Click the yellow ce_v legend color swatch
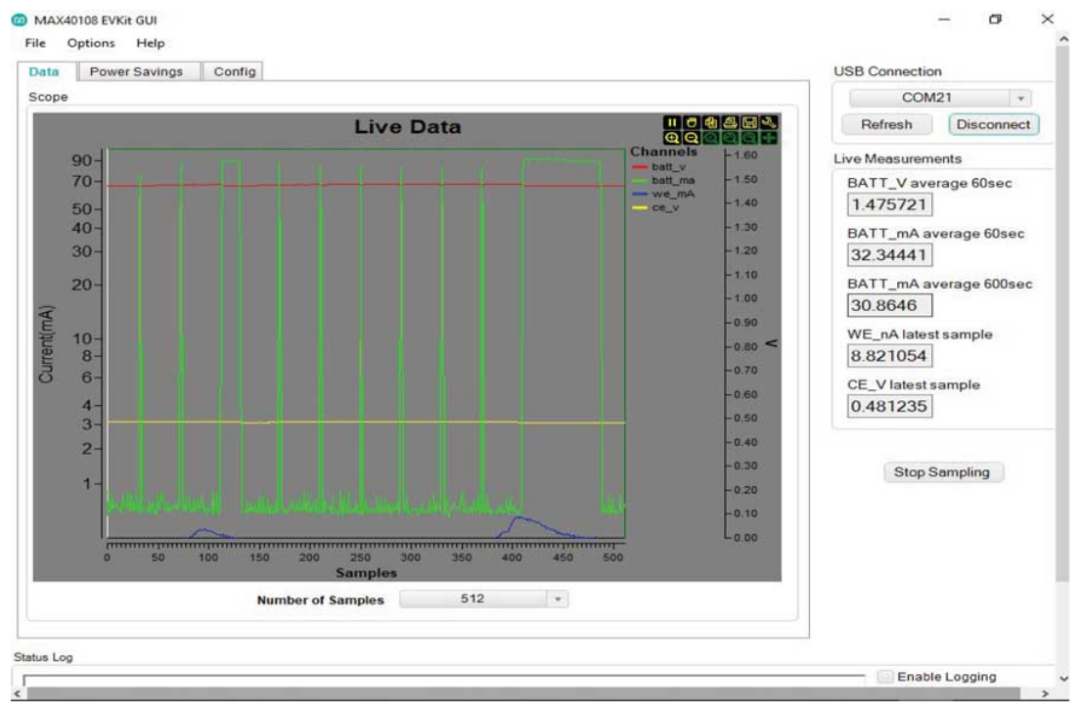The height and width of the screenshot is (714, 1080). pyautogui.click(x=640, y=207)
